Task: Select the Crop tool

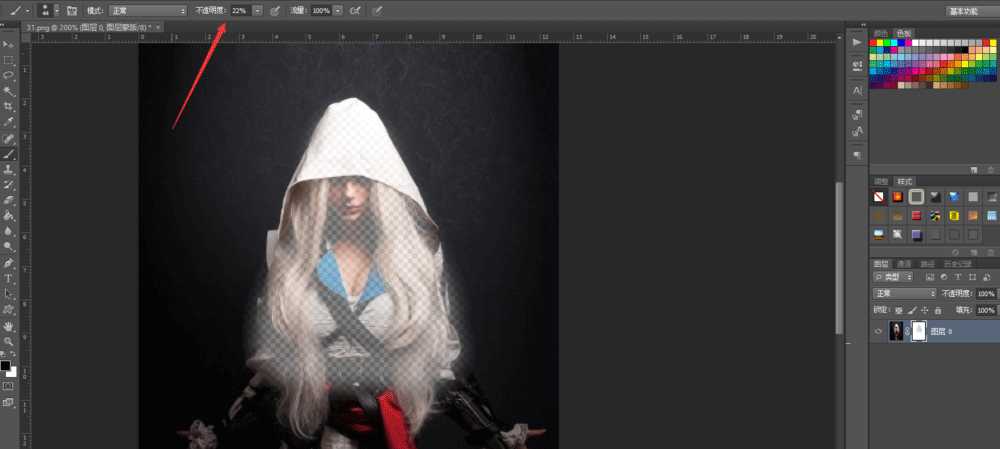Action: (x=9, y=106)
